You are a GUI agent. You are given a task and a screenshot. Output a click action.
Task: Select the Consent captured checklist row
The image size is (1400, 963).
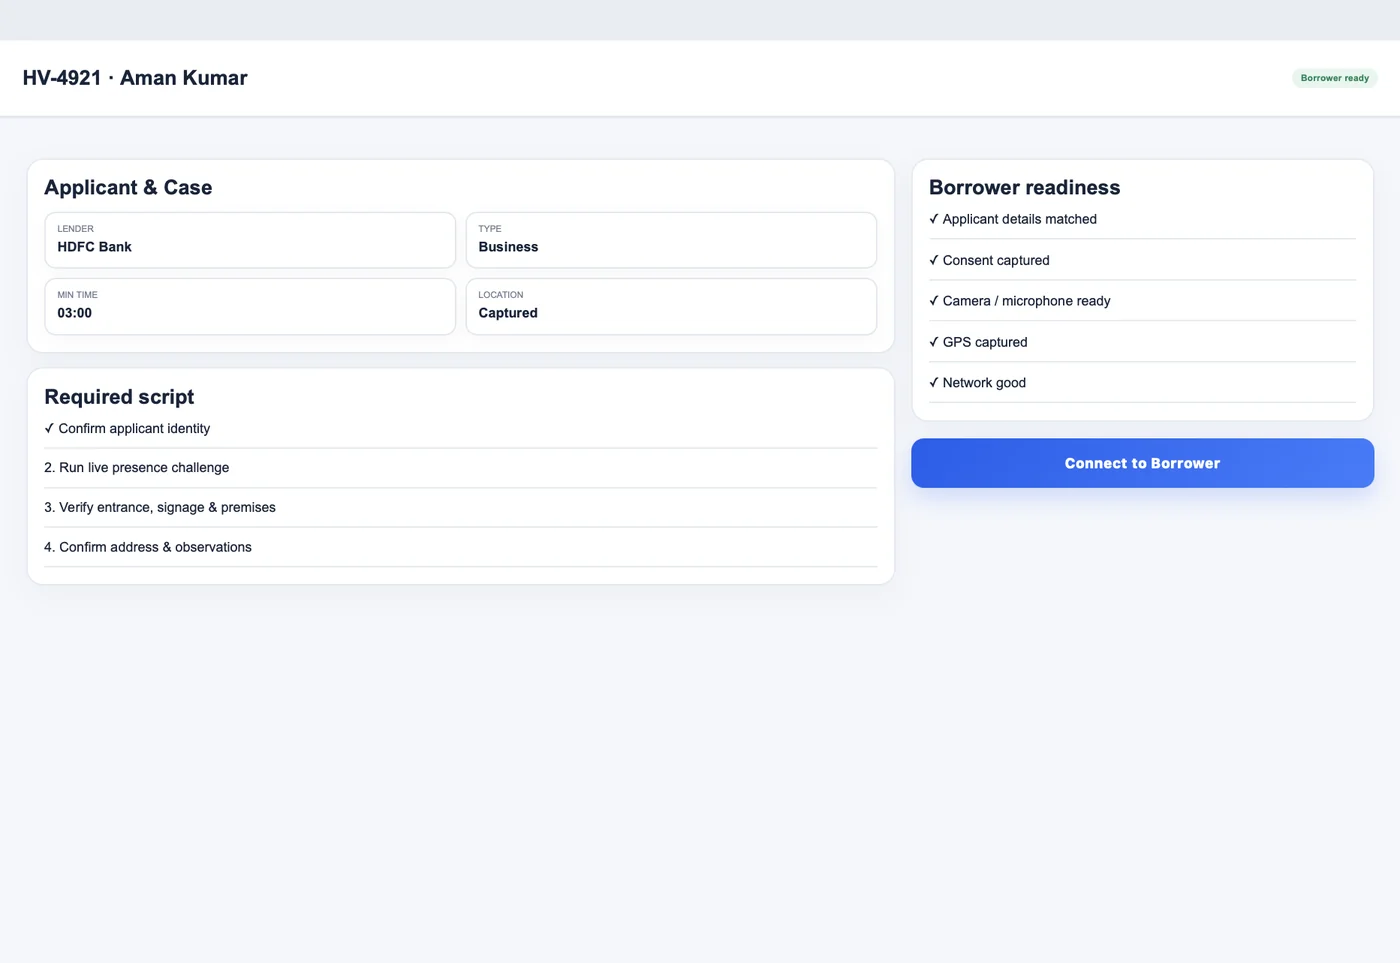pos(1142,260)
